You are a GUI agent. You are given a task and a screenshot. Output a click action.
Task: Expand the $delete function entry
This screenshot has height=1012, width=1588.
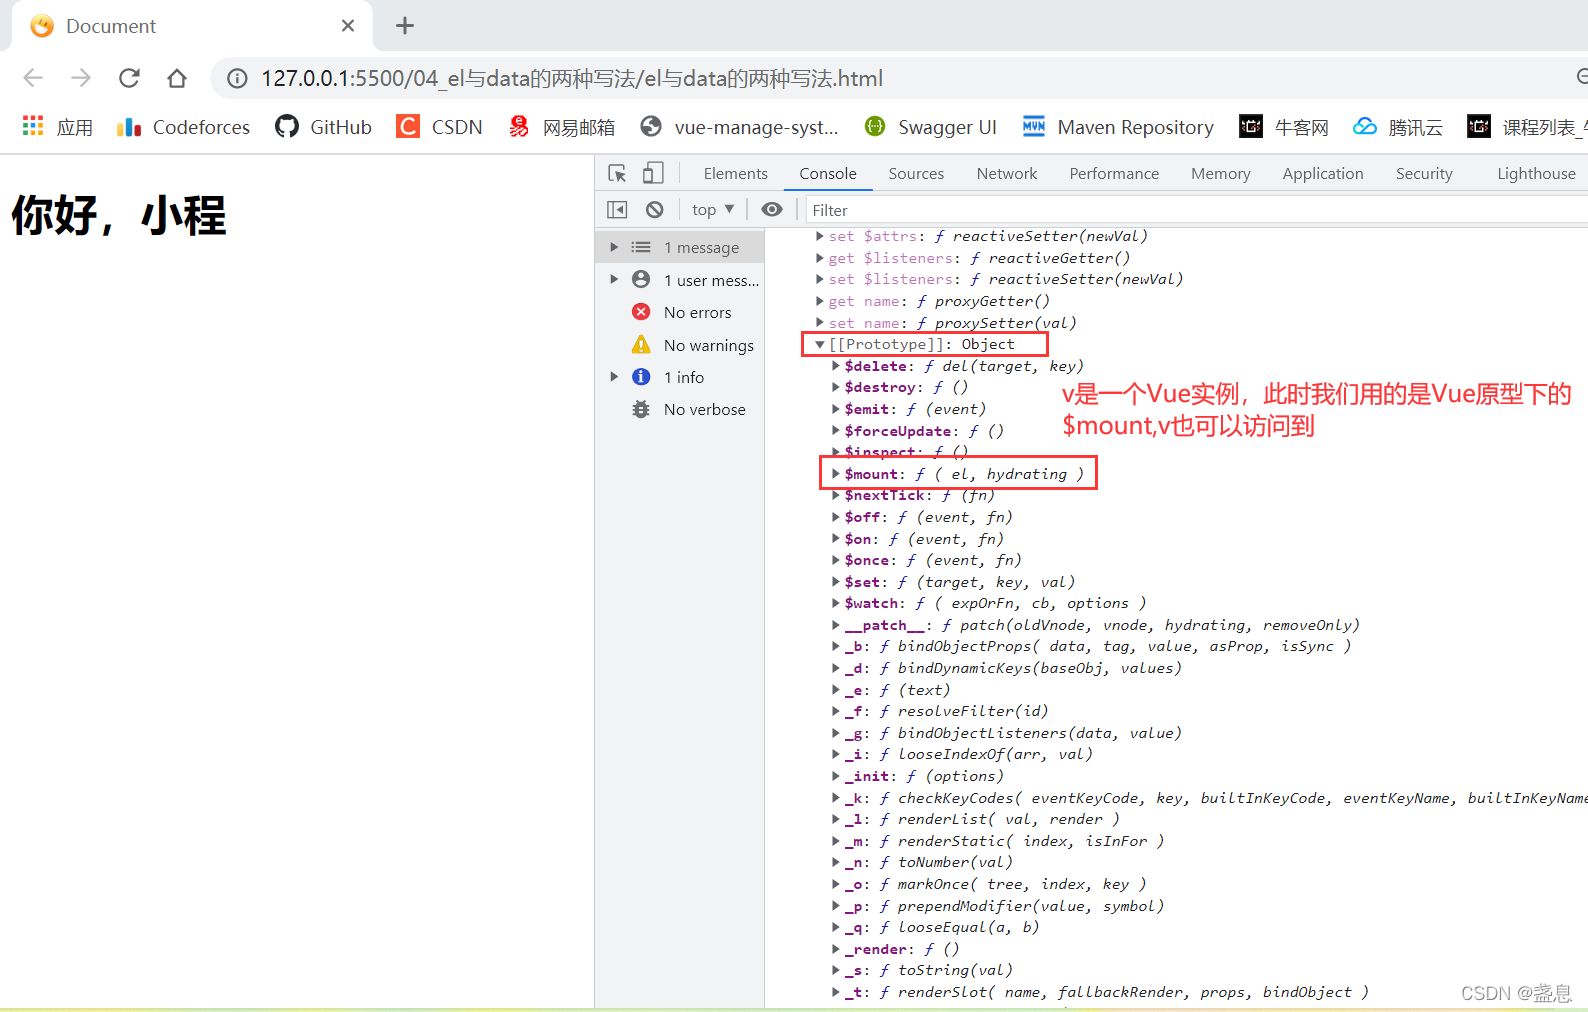pyautogui.click(x=836, y=366)
